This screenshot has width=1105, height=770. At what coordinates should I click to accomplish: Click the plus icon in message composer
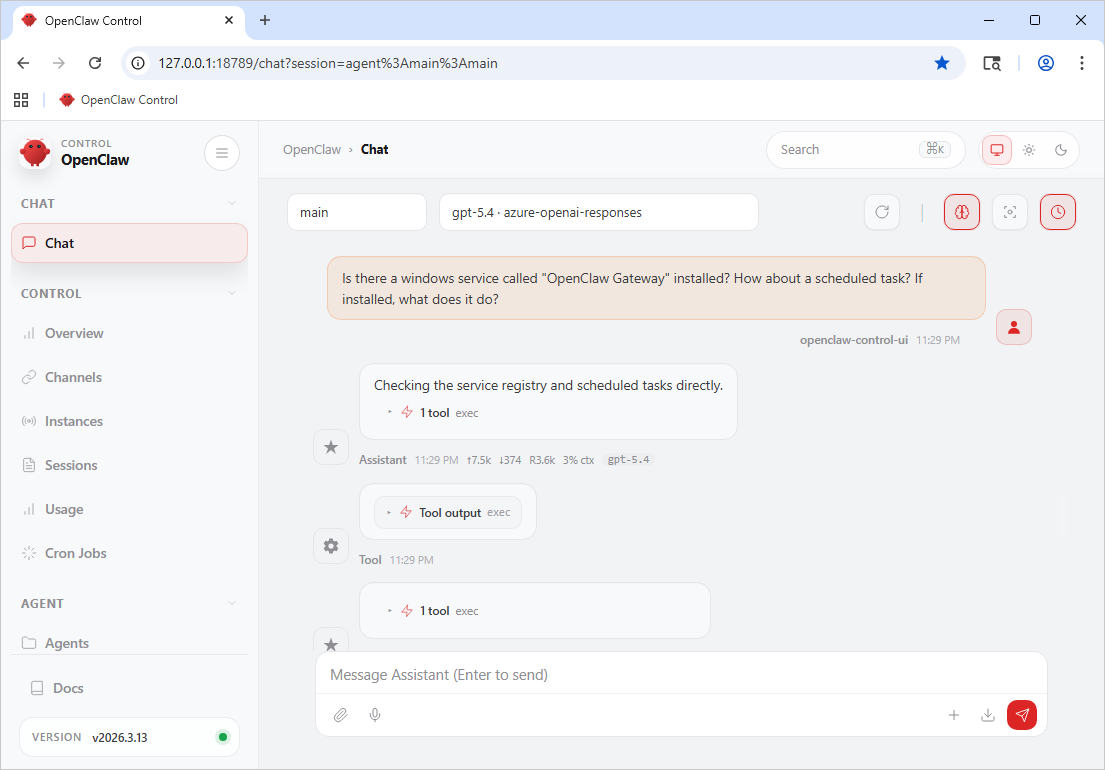point(954,715)
